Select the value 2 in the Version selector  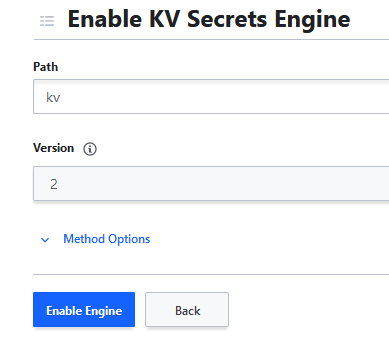54,184
